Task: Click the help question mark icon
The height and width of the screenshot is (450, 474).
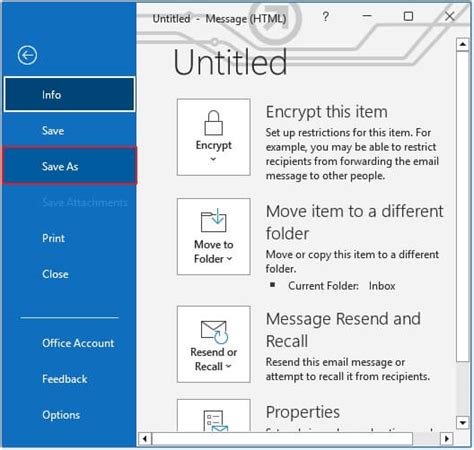Action: pyautogui.click(x=326, y=16)
